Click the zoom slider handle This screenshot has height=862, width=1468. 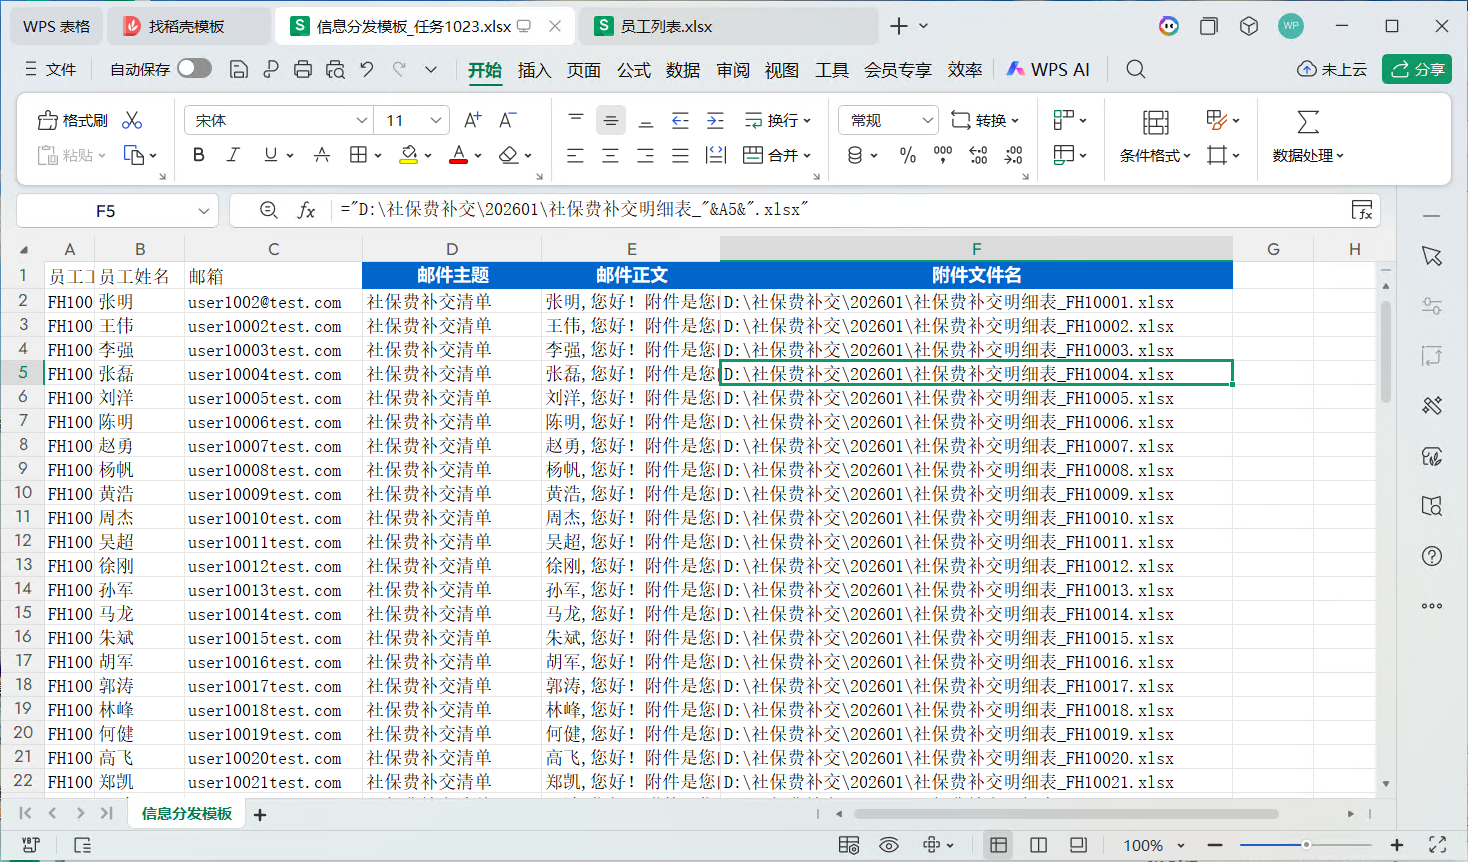(x=1306, y=845)
